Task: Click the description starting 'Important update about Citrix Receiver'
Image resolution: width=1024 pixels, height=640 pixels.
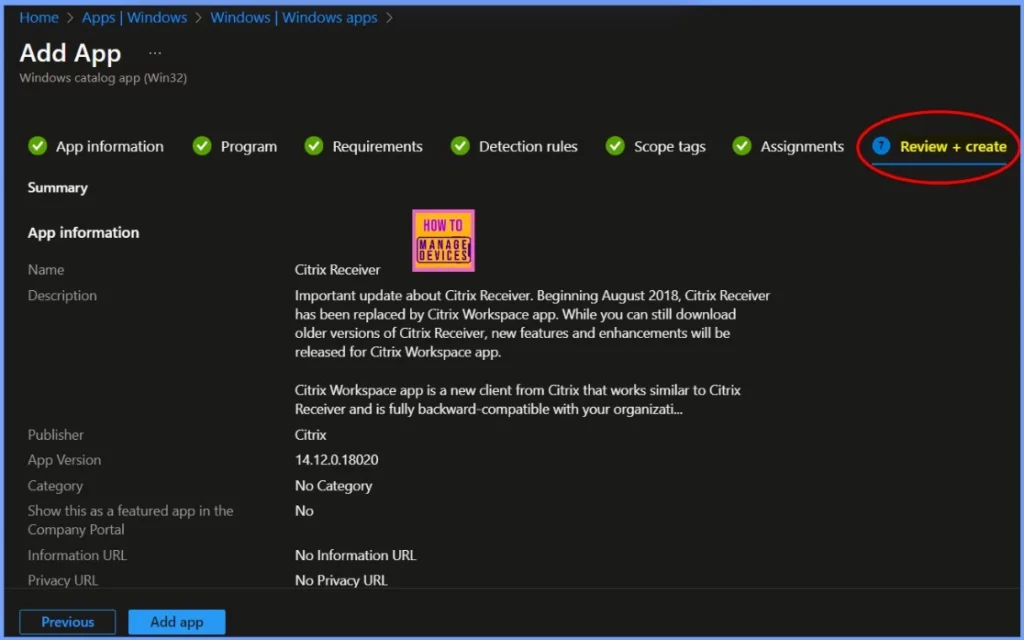Action: [x=532, y=324]
